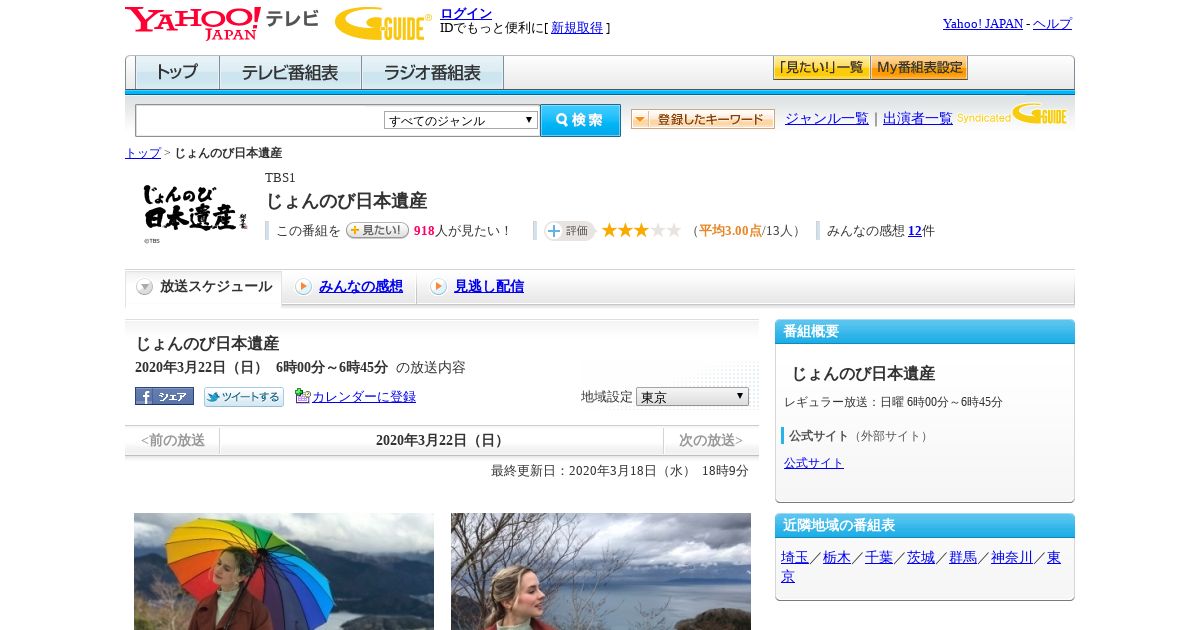Click the Twitter ツイートする button
The height and width of the screenshot is (630, 1200).
(x=244, y=397)
